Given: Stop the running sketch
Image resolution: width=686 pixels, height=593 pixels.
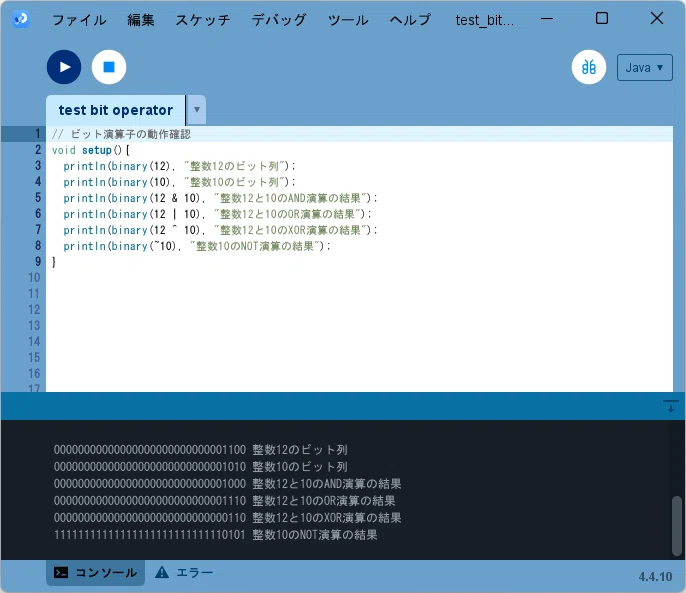Looking at the screenshot, I should coord(109,67).
